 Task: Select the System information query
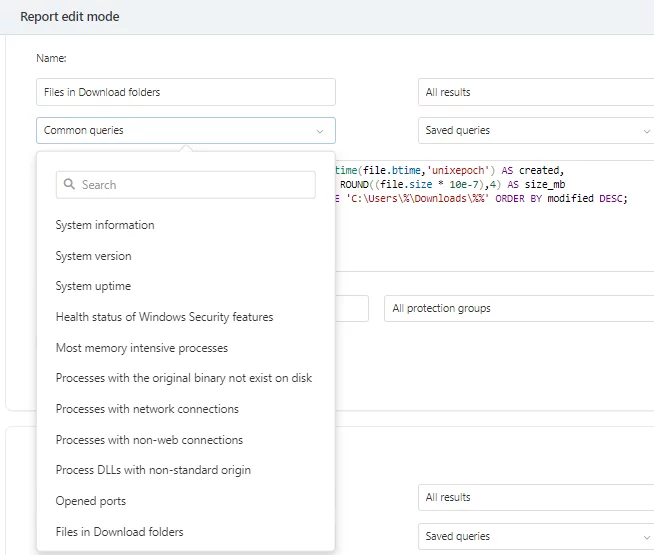[x=105, y=225]
